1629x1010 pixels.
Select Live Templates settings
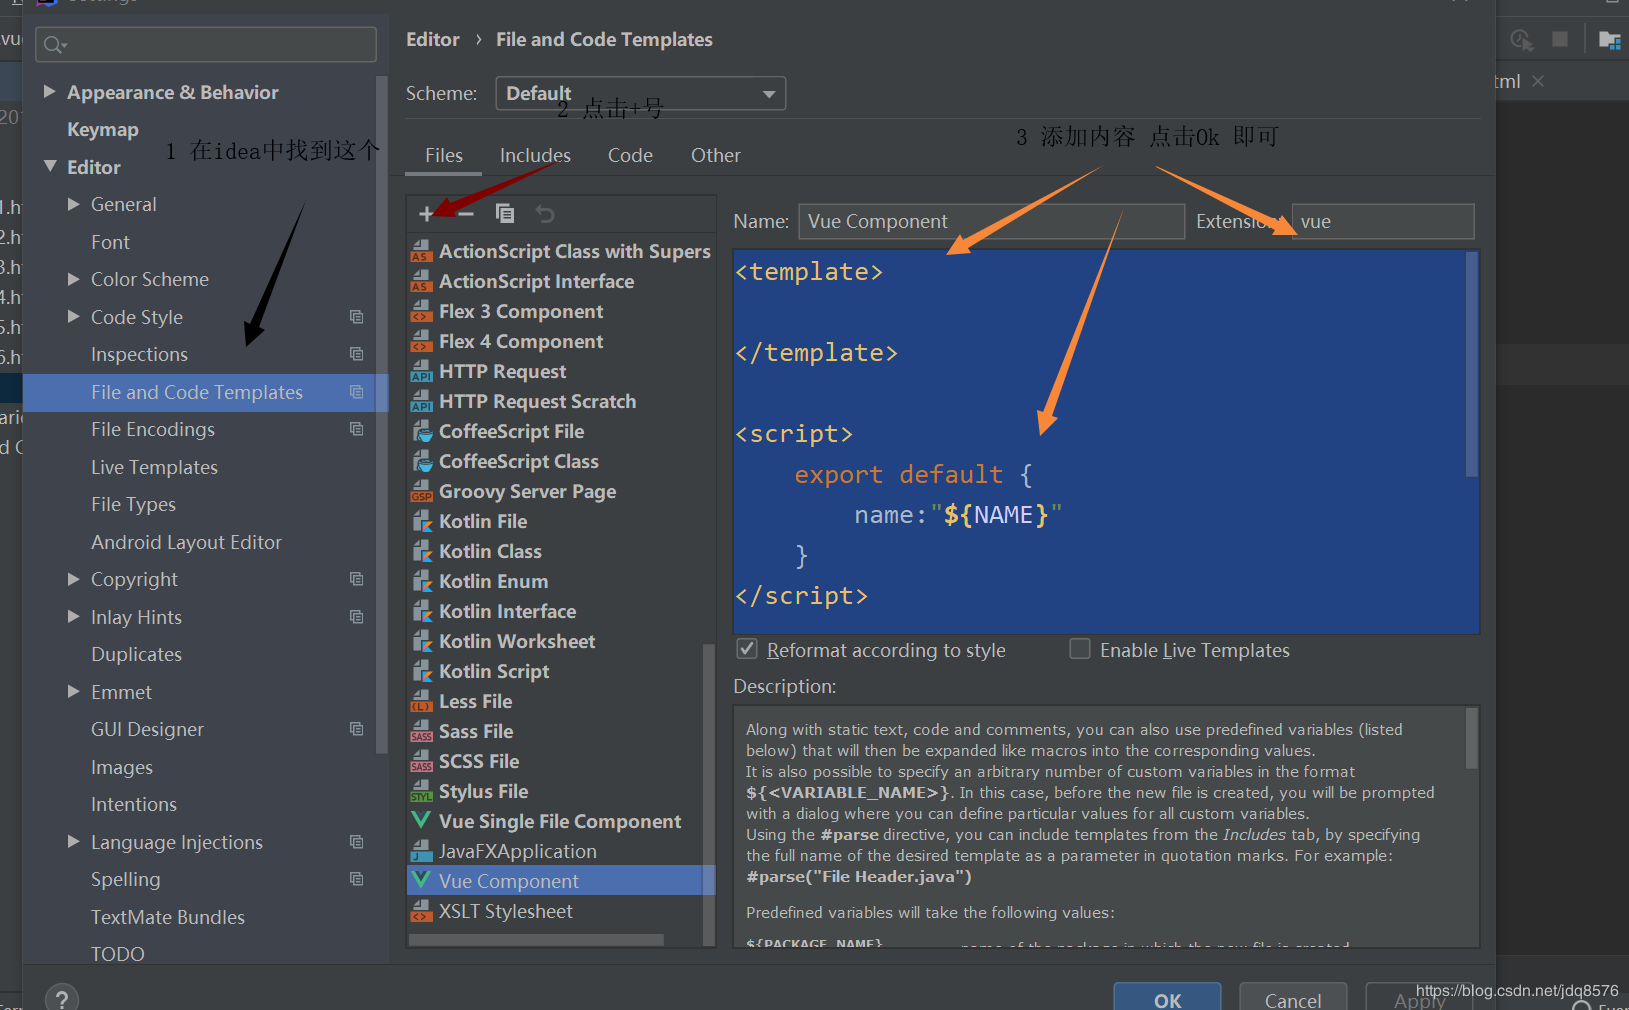[x=154, y=467]
